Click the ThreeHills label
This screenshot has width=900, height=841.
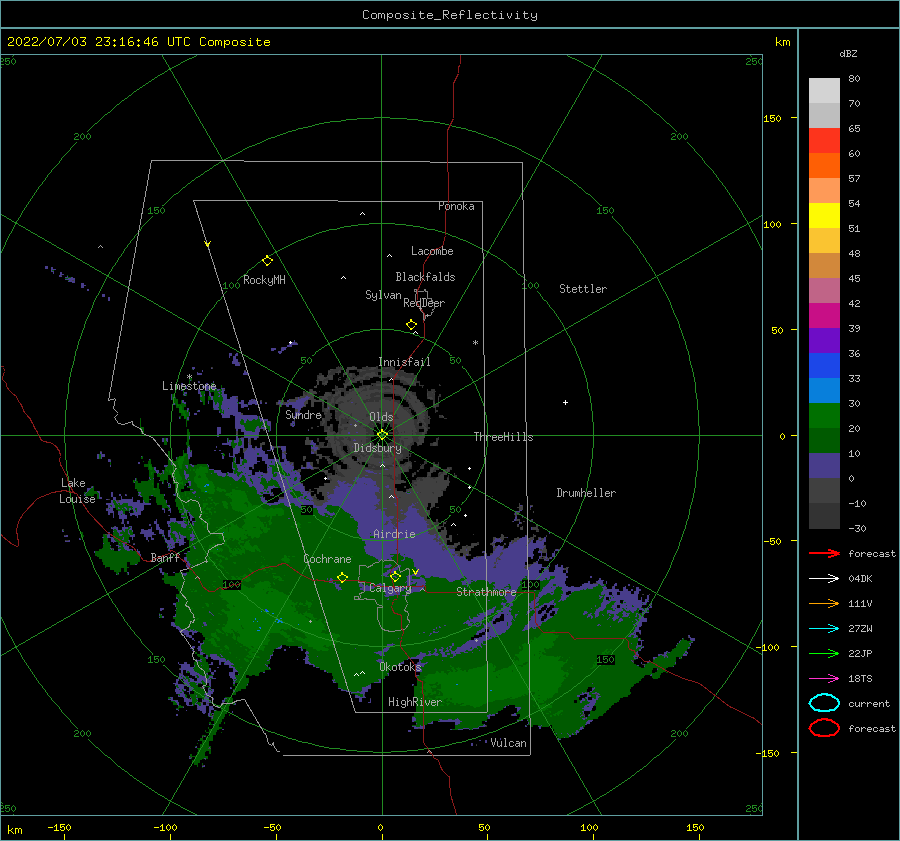coord(503,437)
